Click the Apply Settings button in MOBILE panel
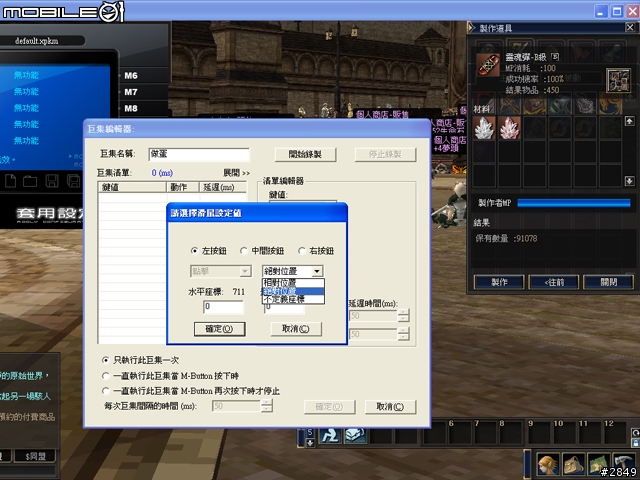This screenshot has height=480, width=640. coord(51,214)
